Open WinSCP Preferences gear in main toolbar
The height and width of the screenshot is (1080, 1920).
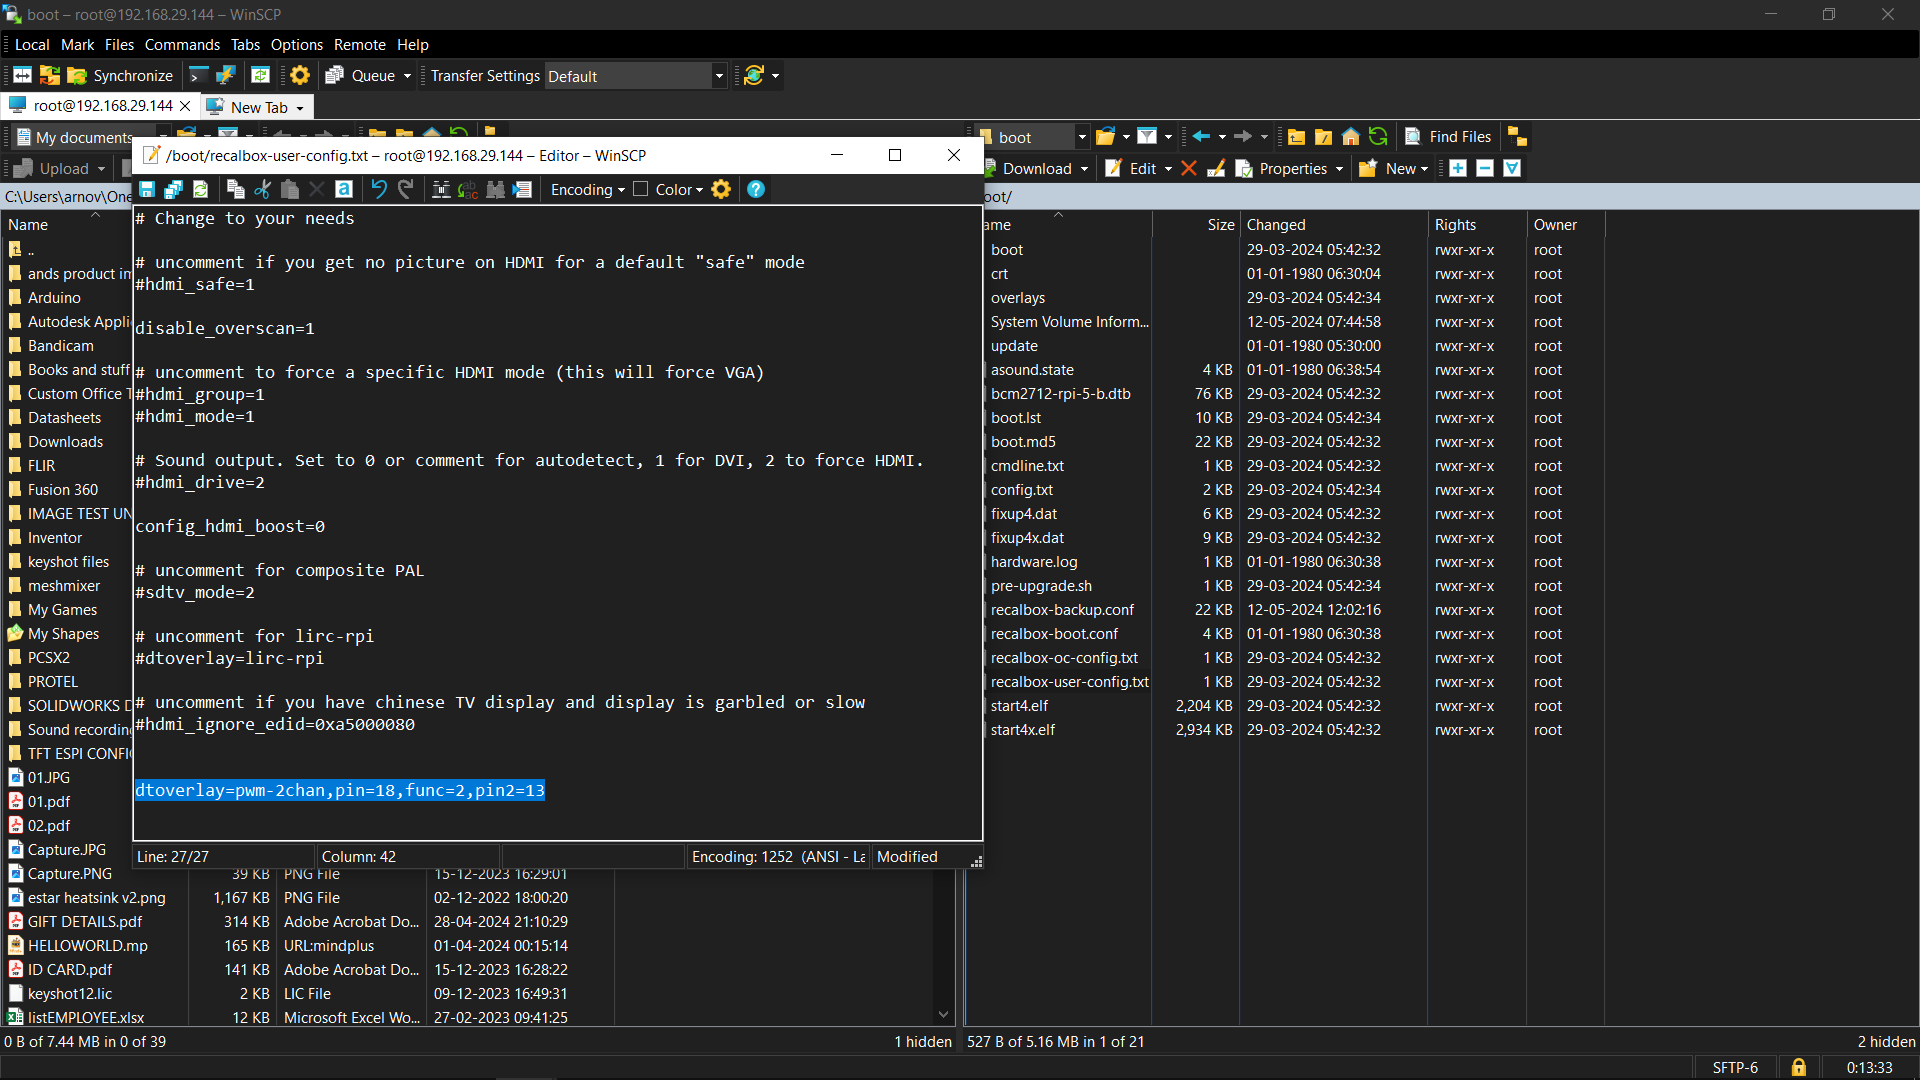pyautogui.click(x=300, y=76)
